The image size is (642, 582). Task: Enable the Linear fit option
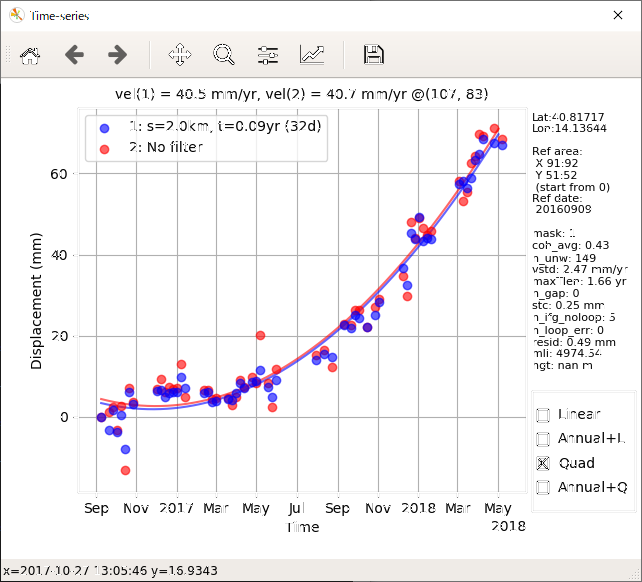(x=543, y=415)
